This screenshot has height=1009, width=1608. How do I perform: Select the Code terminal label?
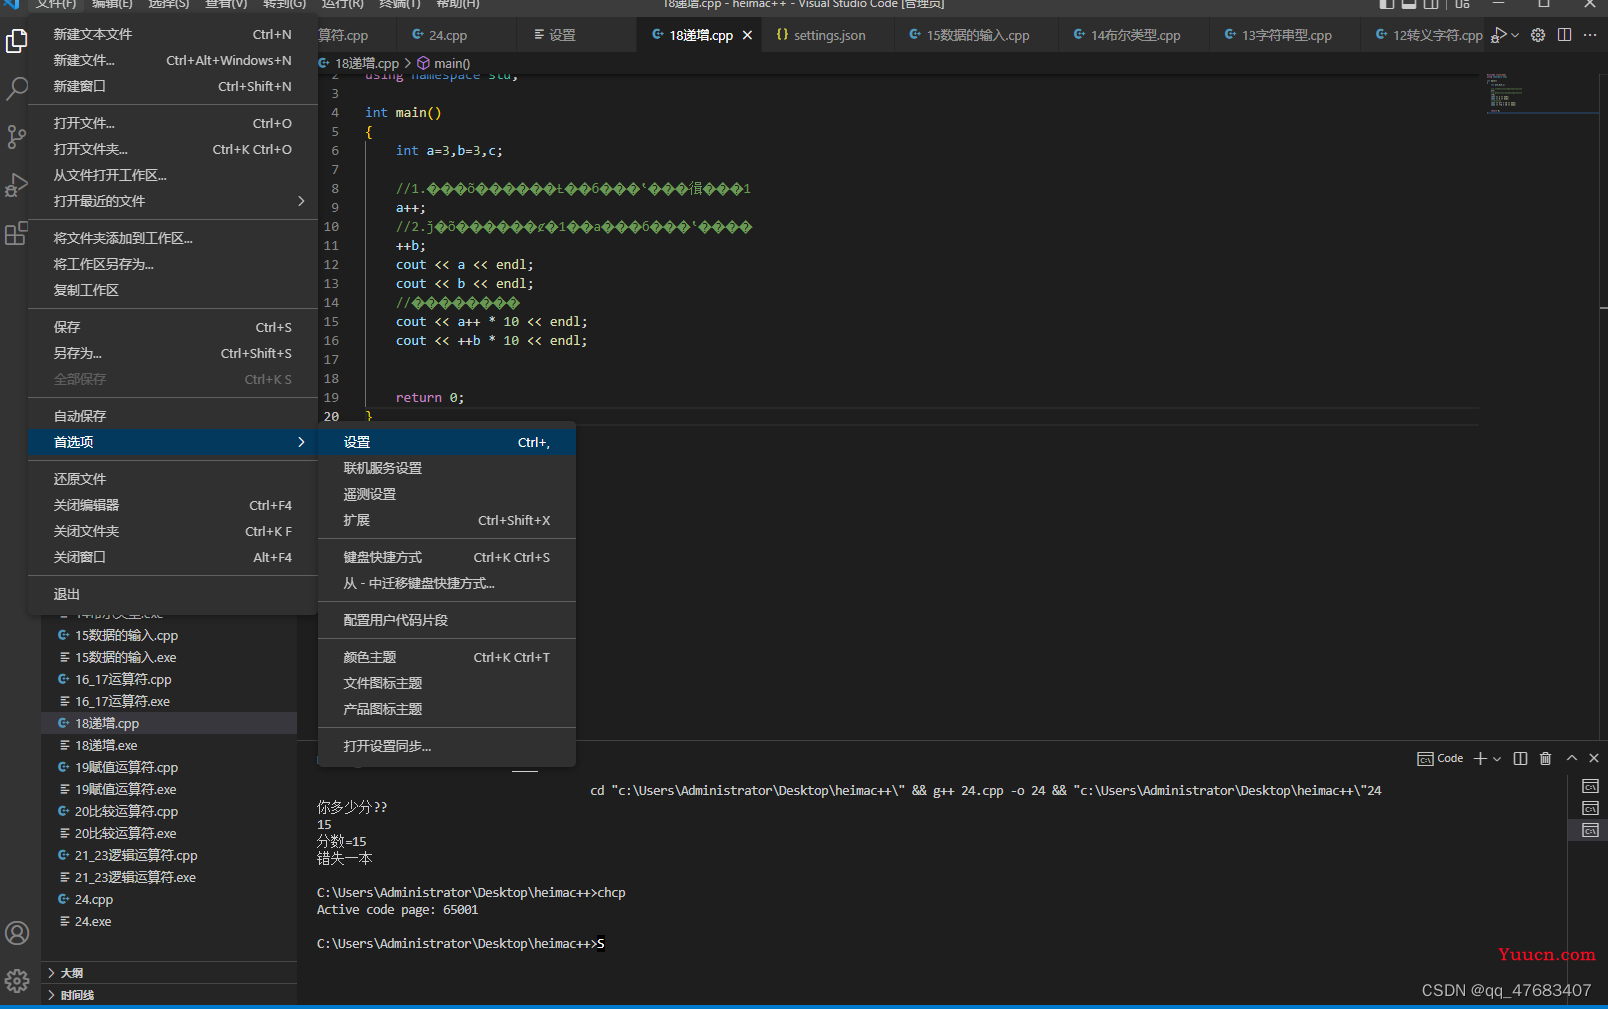tap(1440, 758)
